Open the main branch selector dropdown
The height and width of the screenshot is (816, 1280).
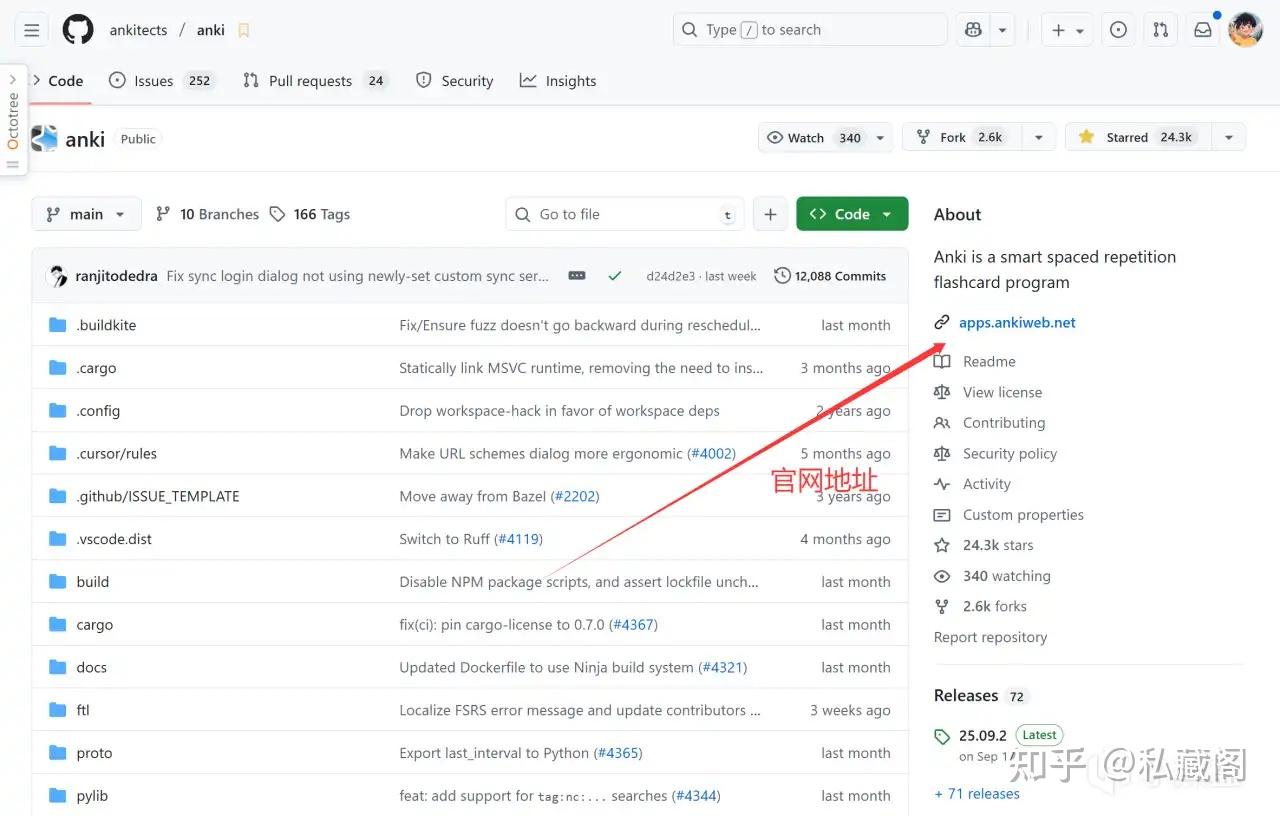[86, 214]
